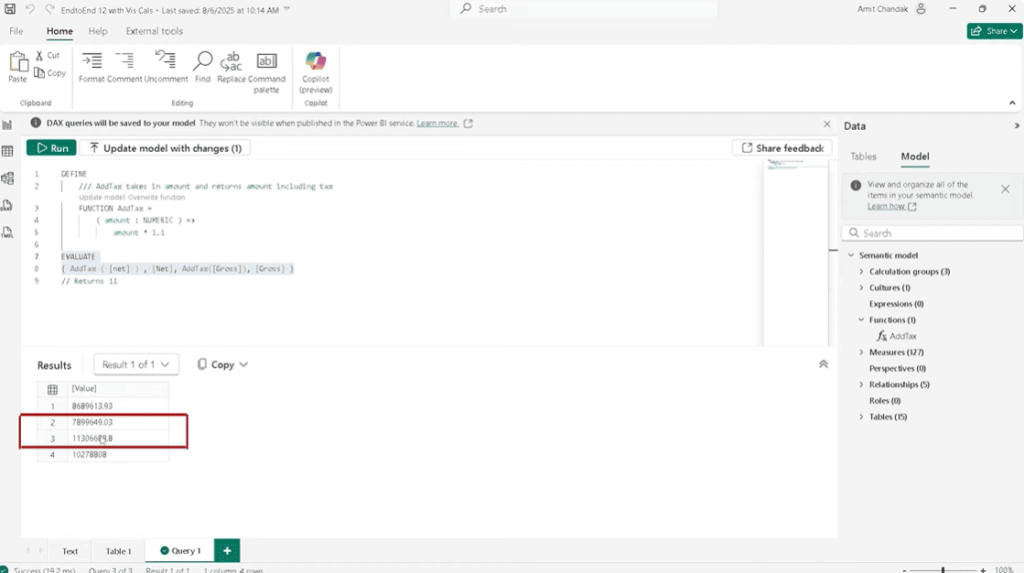
Task: Click the Cut scissors icon
Action: tap(39, 56)
